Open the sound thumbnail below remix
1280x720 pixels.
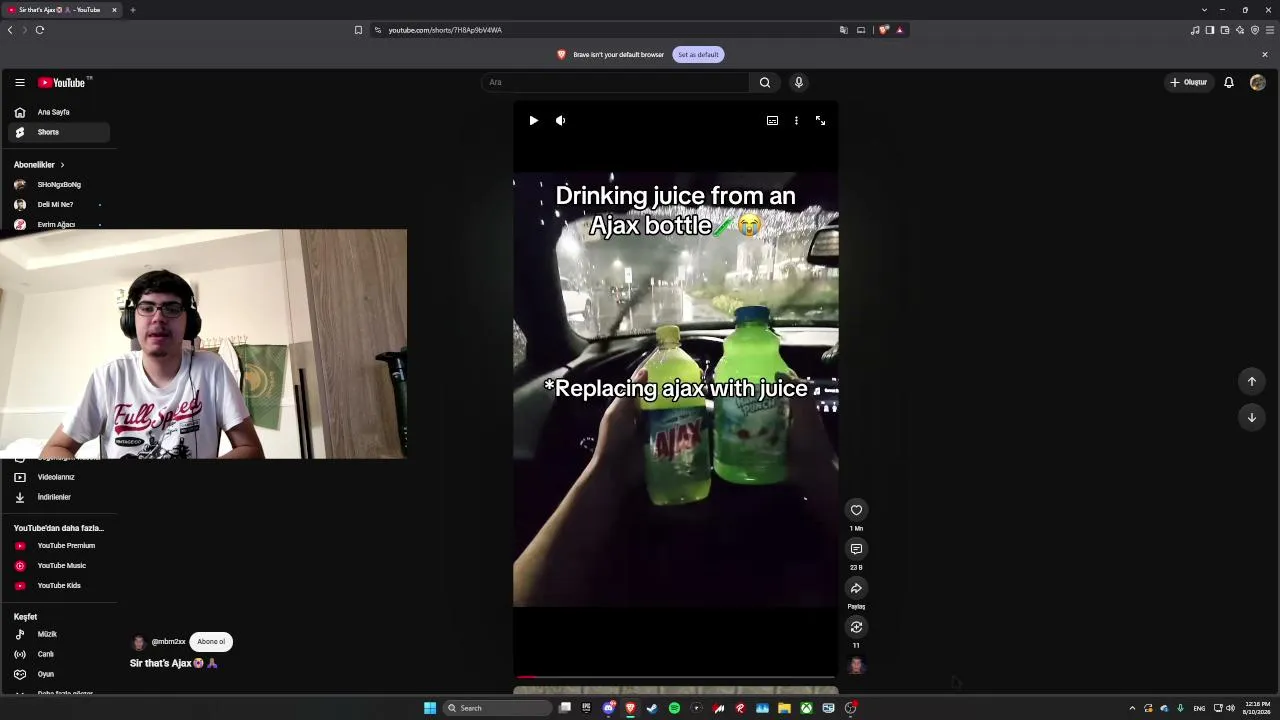(856, 665)
